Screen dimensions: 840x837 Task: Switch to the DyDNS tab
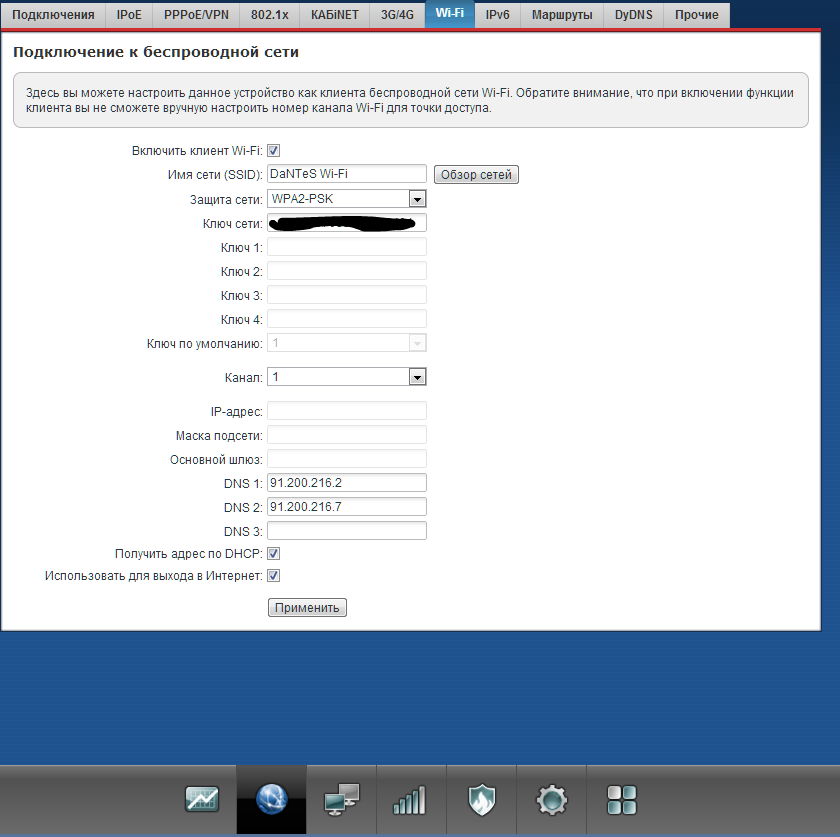(x=634, y=15)
